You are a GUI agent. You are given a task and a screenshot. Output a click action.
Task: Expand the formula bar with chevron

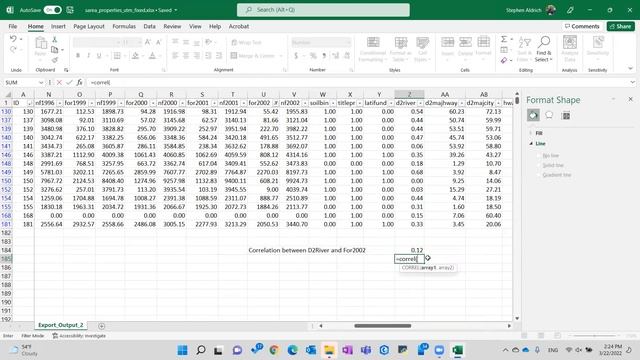(632, 82)
